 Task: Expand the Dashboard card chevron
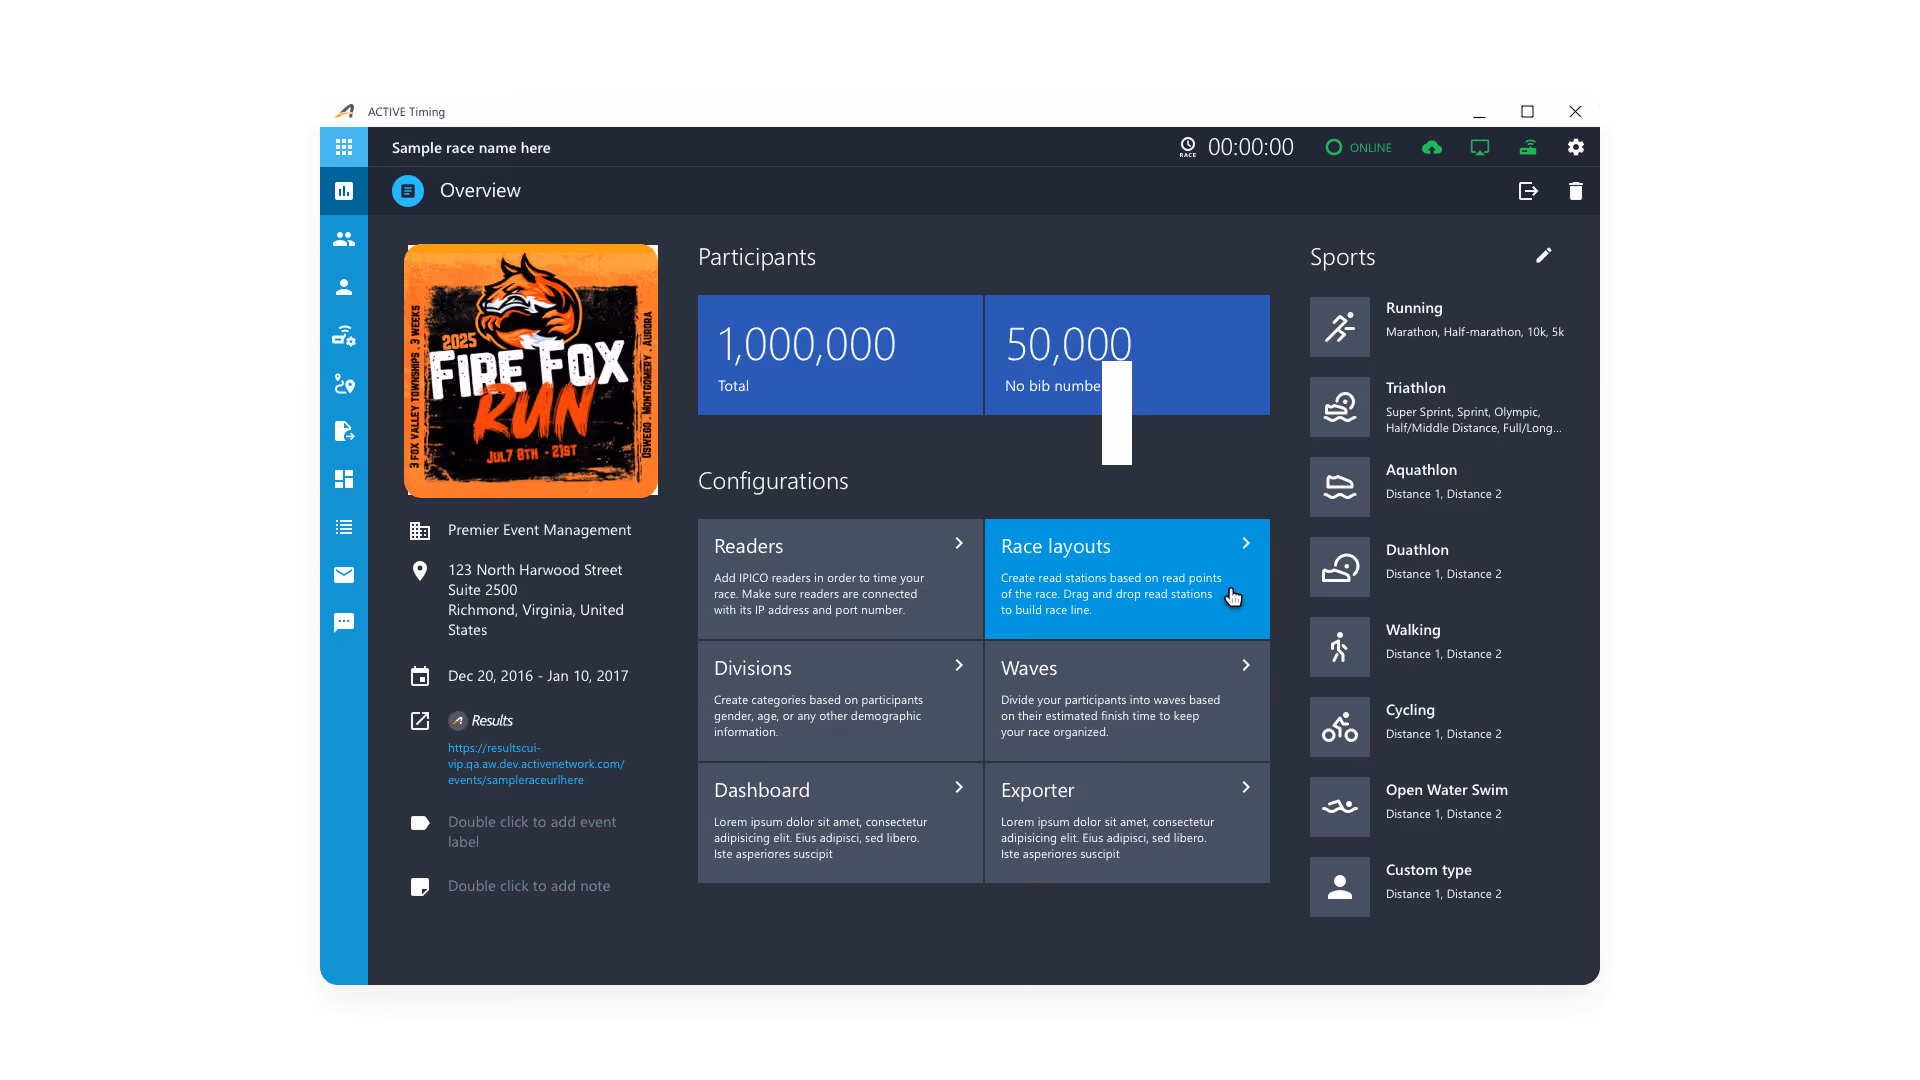tap(959, 787)
